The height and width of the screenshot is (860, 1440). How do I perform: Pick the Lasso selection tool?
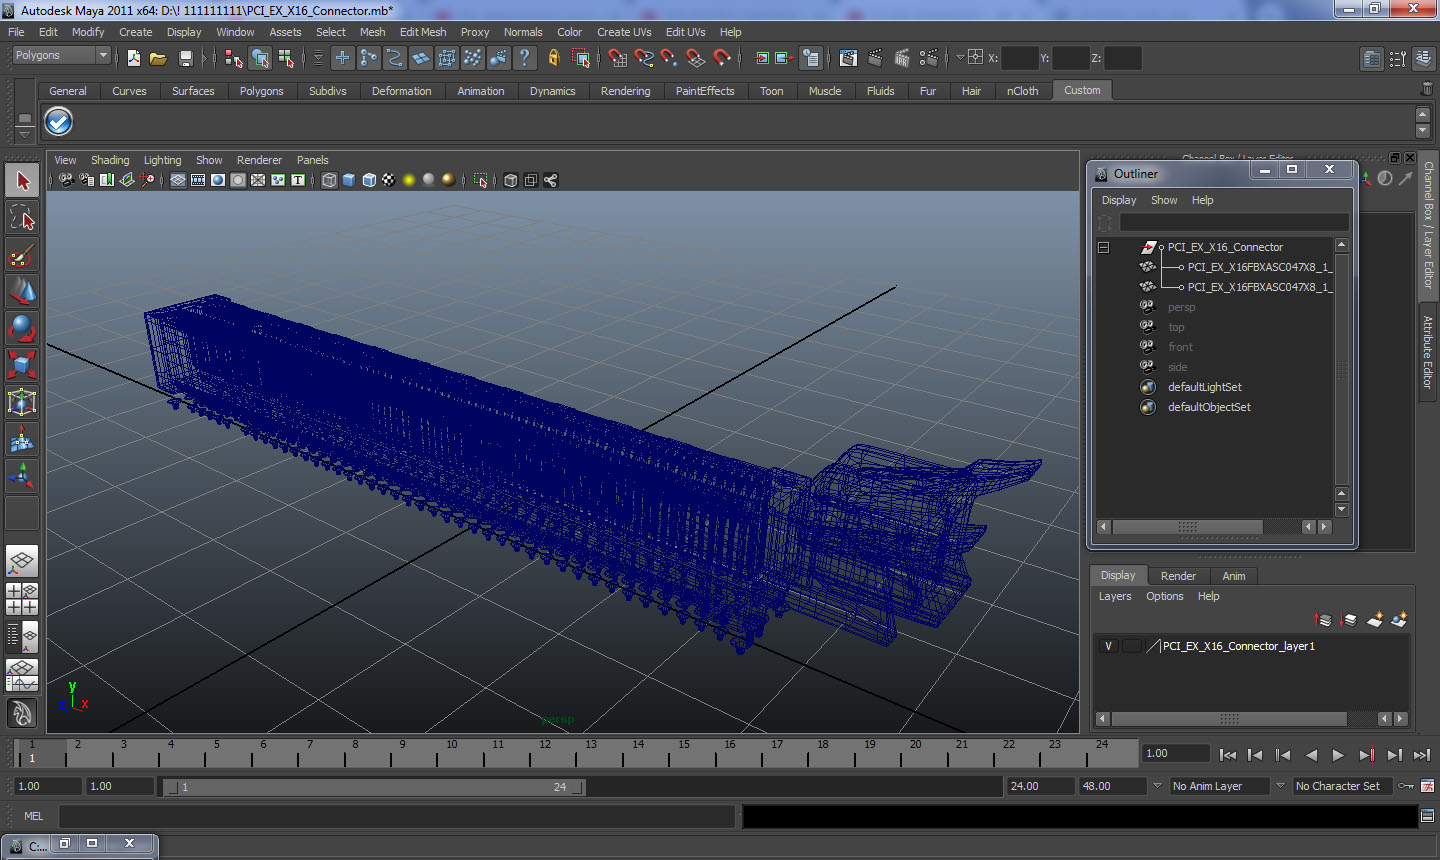22,218
